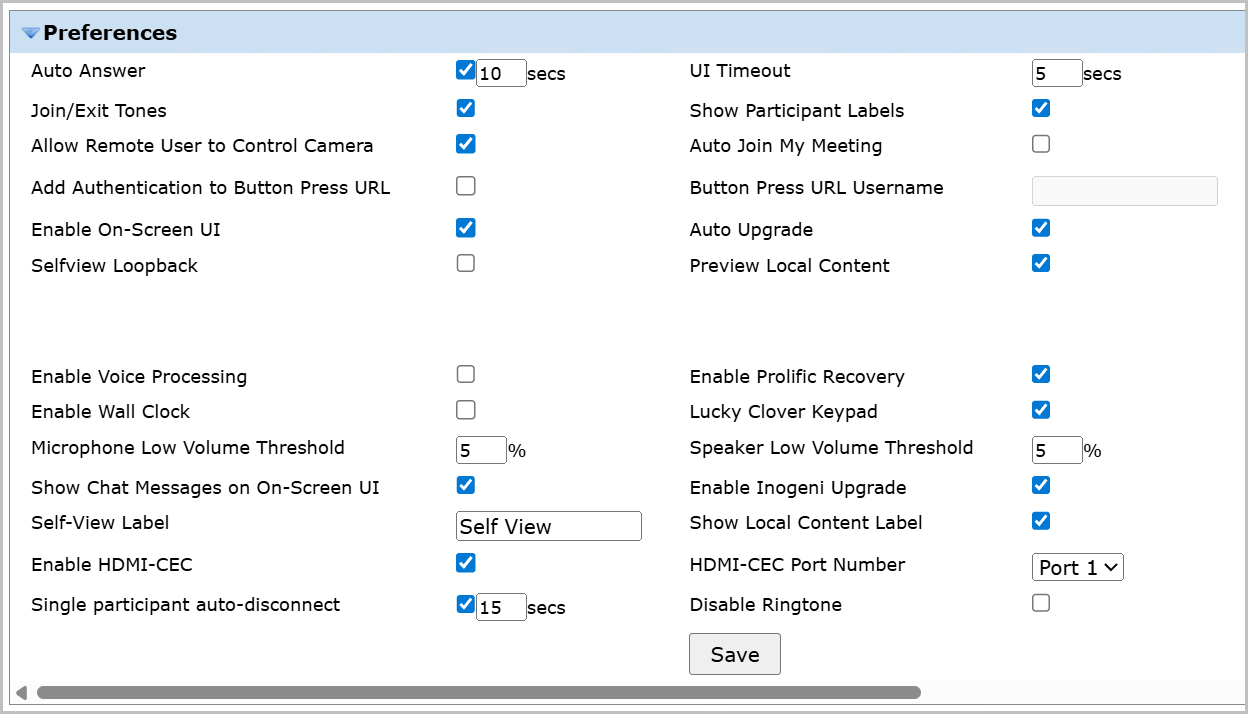Focus the UI Timeout seconds field
The image size is (1248, 714).
click(1057, 73)
